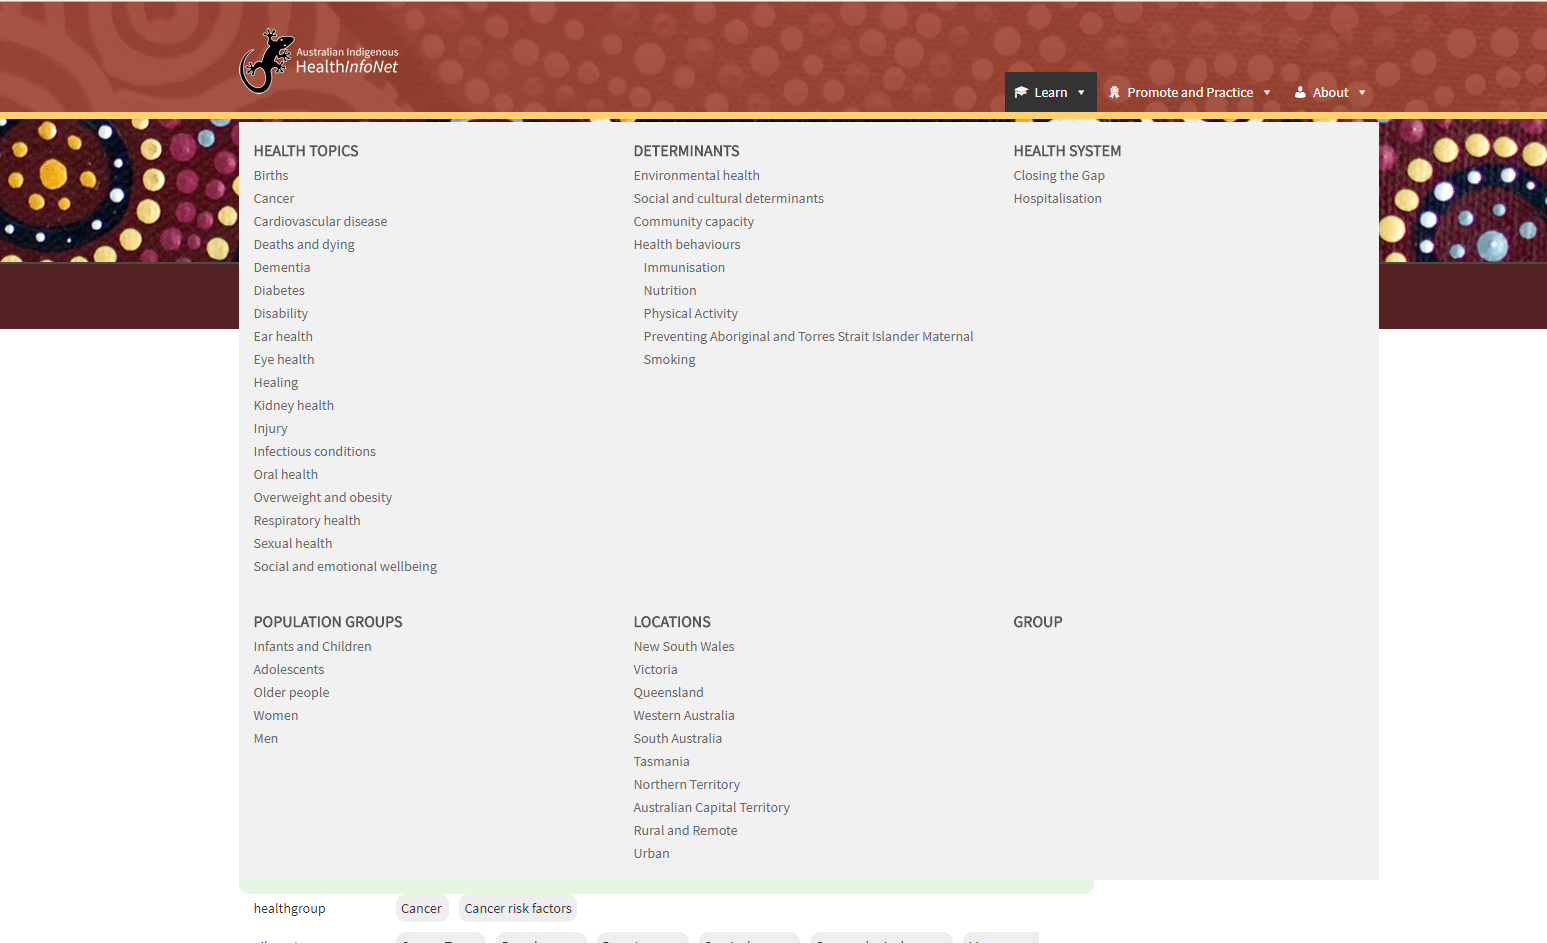Expand the About dropdown arrow
The height and width of the screenshot is (944, 1547).
pyautogui.click(x=1362, y=93)
